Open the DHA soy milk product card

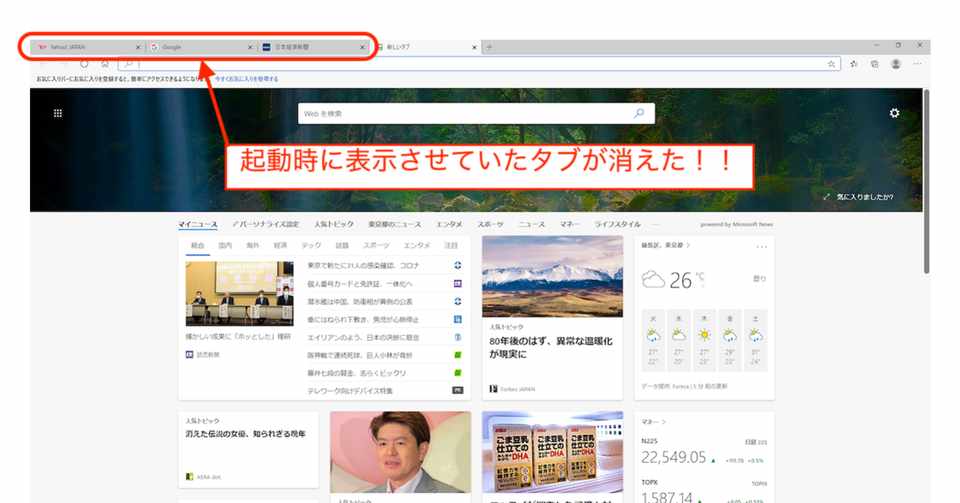(x=552, y=452)
